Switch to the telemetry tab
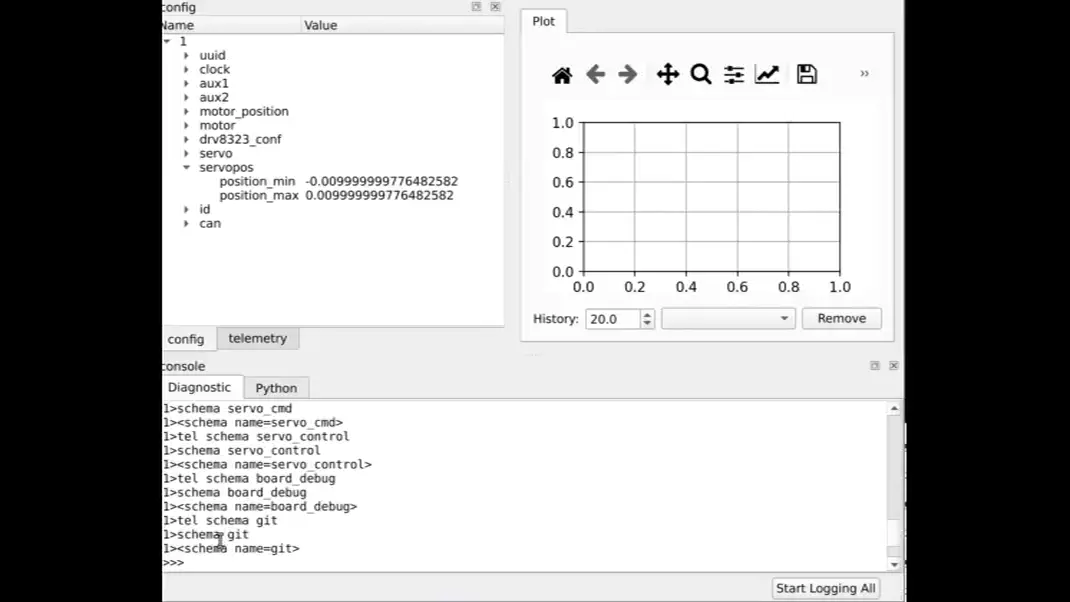Viewport: 1070px width, 602px height. click(x=257, y=339)
